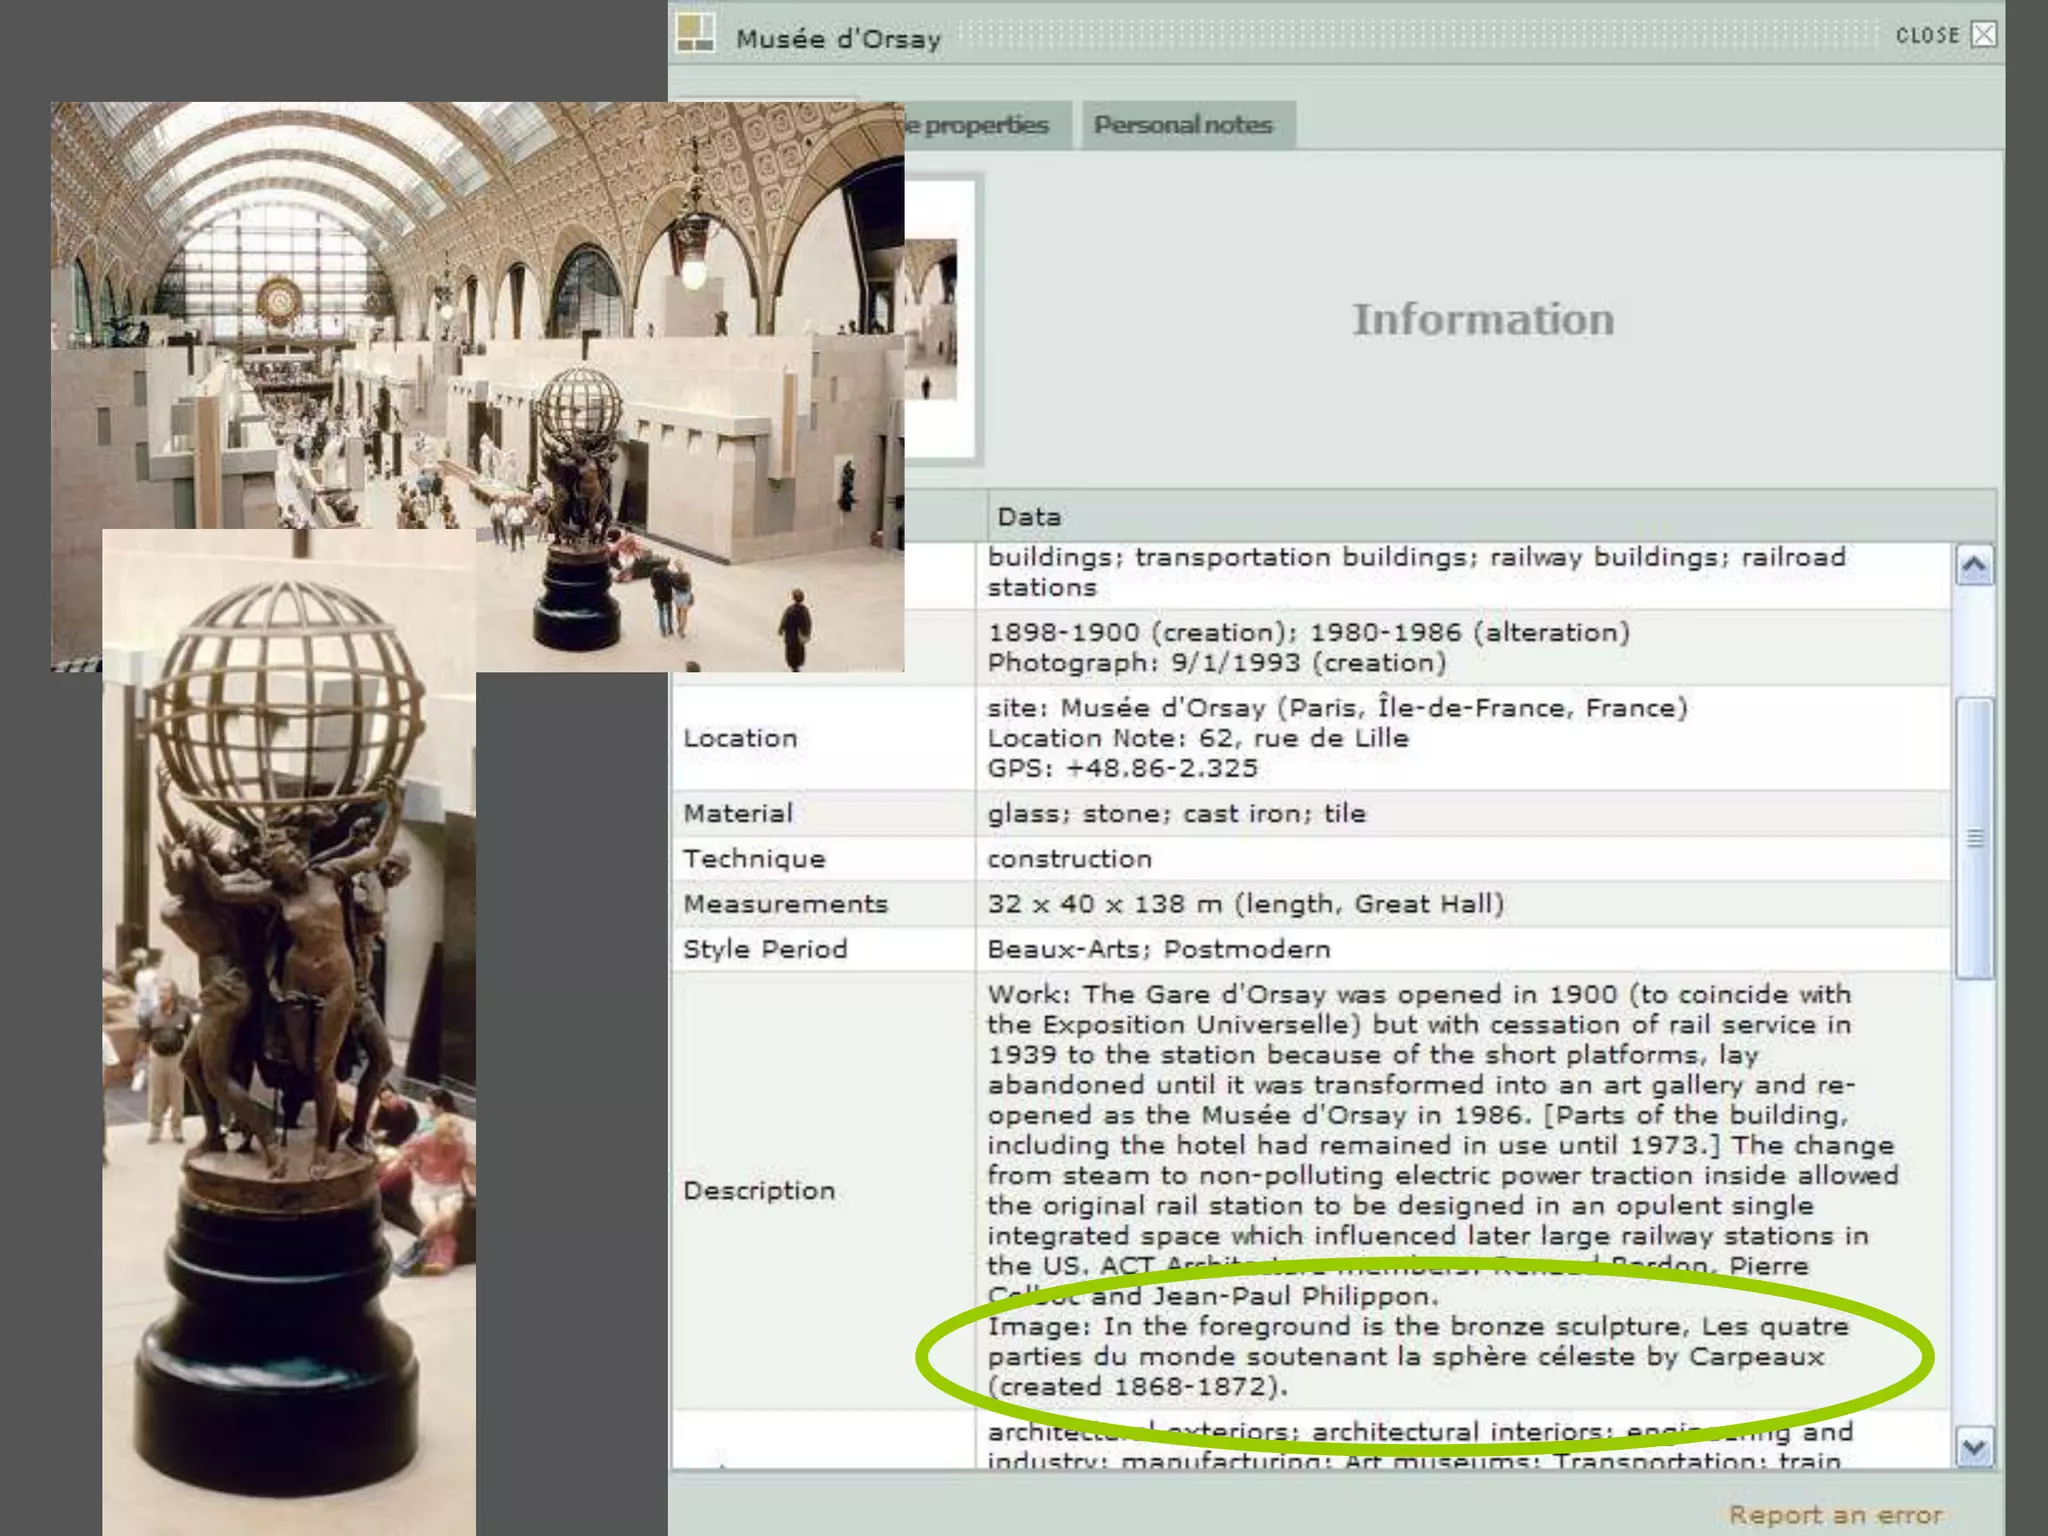Click the vertical scrollbar thumb
The width and height of the screenshot is (2048, 1536).
point(1974,838)
